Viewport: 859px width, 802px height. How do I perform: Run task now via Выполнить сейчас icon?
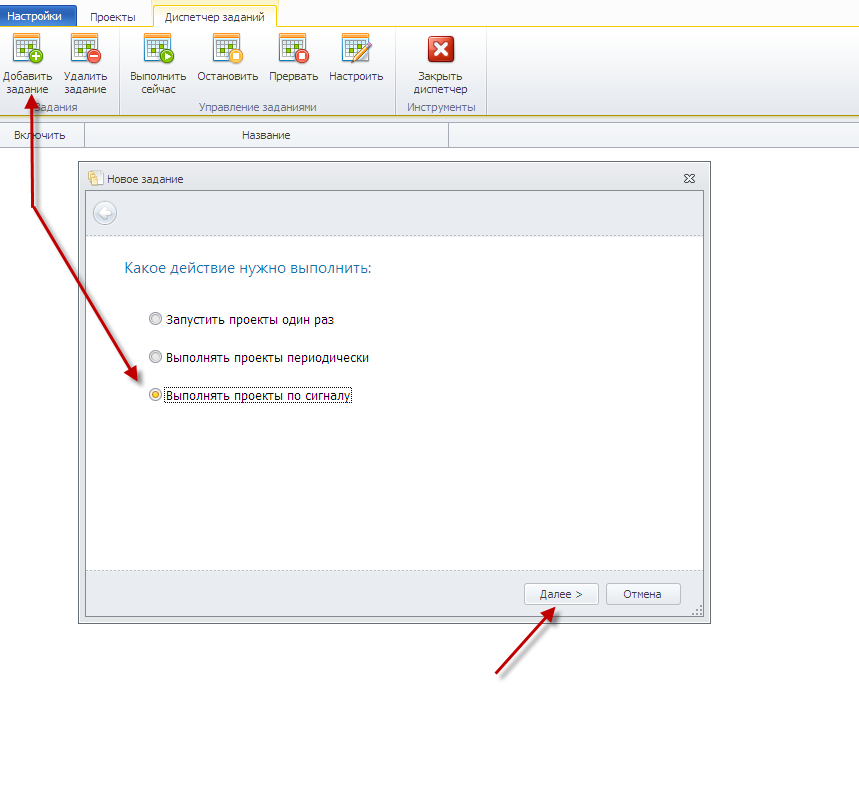click(x=158, y=48)
